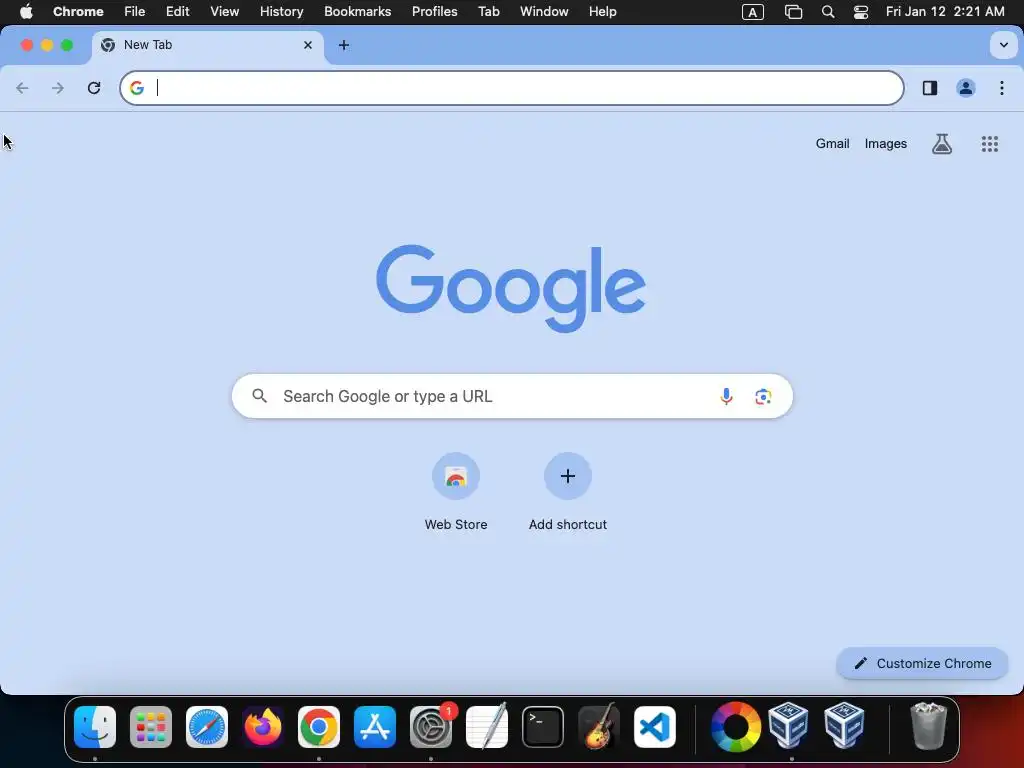The width and height of the screenshot is (1024, 768).
Task: Open the Apple menu
Action: [x=26, y=12]
